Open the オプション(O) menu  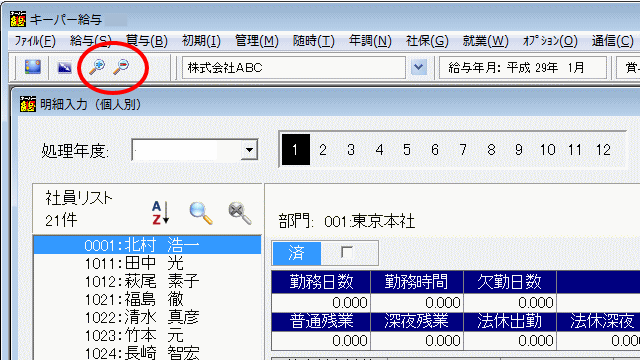[x=550, y=41]
